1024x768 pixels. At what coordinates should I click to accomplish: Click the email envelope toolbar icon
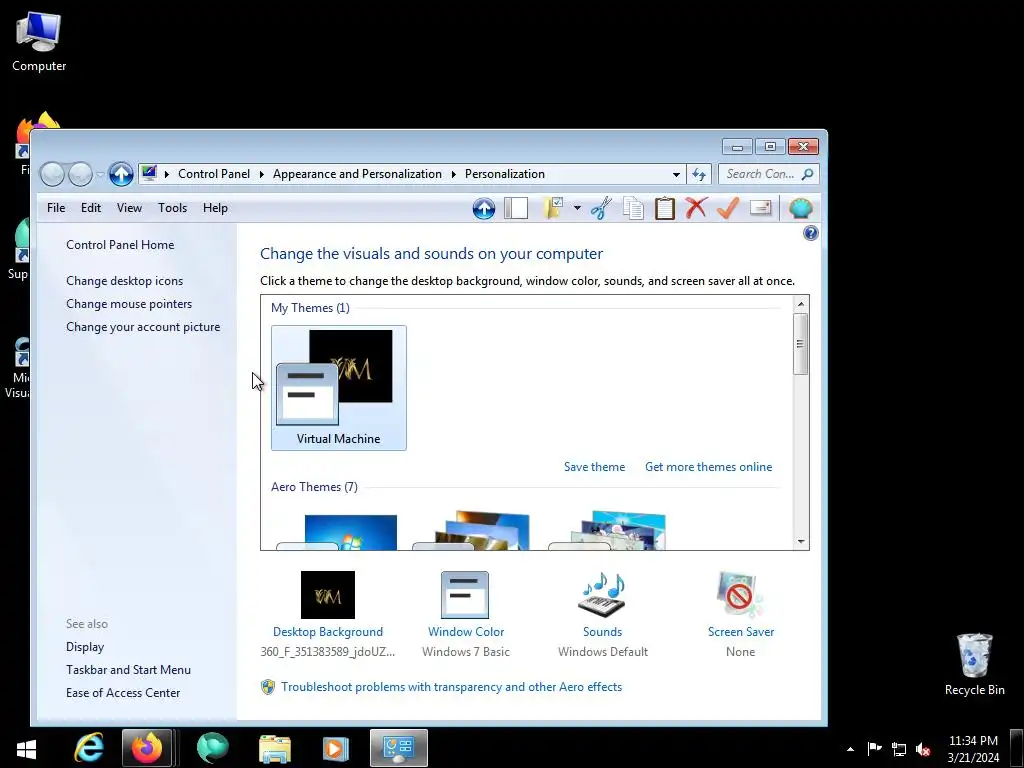[x=761, y=208]
